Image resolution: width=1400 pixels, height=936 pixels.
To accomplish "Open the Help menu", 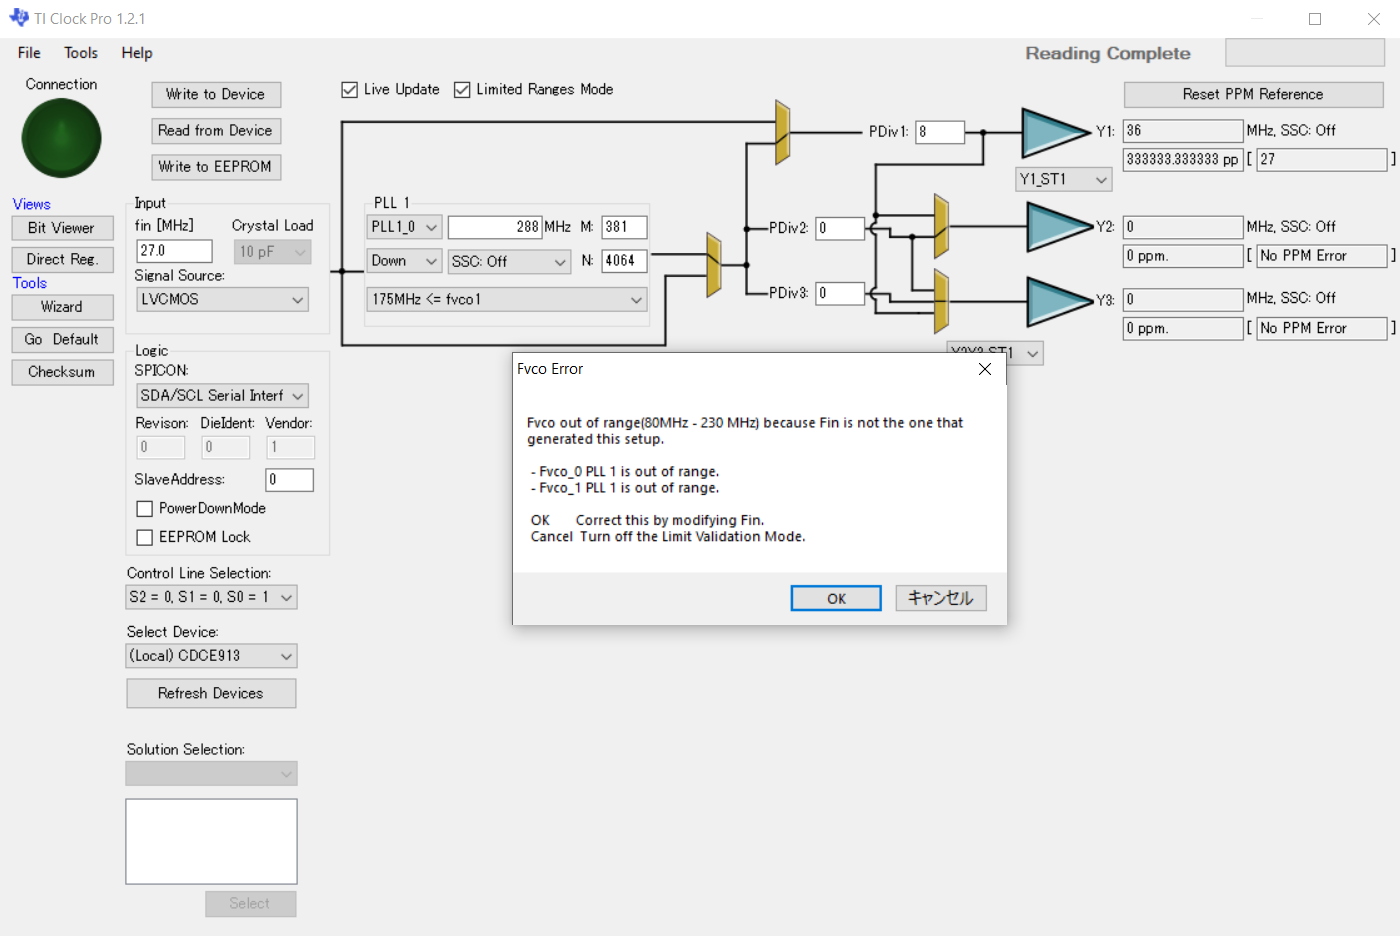I will pos(137,53).
